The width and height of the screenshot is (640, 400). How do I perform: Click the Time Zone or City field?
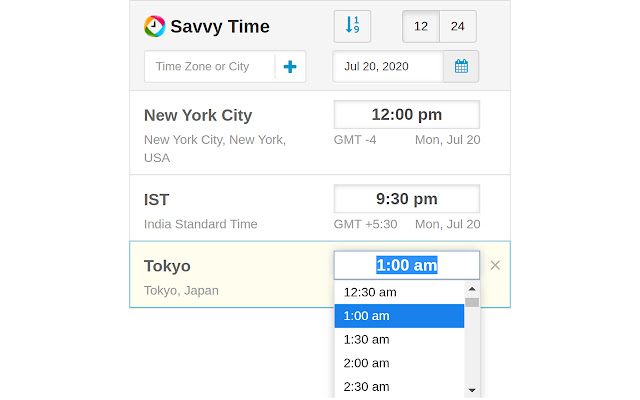pyautogui.click(x=210, y=67)
